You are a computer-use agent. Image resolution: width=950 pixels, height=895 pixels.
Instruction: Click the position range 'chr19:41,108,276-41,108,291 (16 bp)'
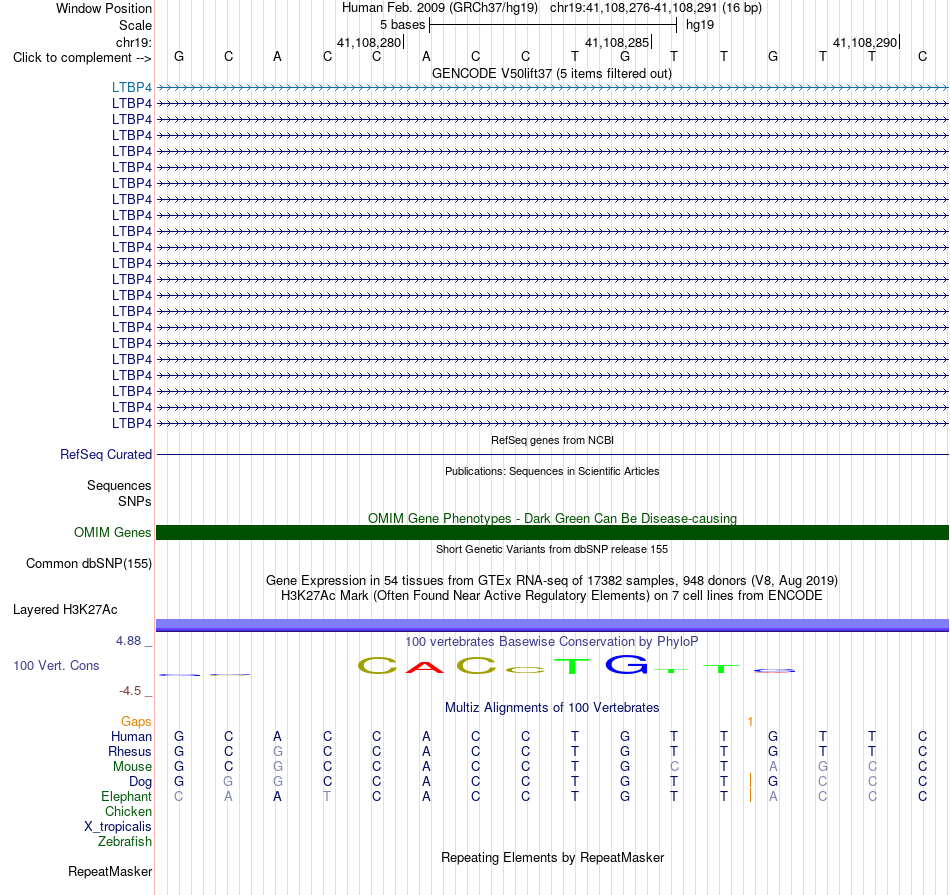click(x=656, y=8)
